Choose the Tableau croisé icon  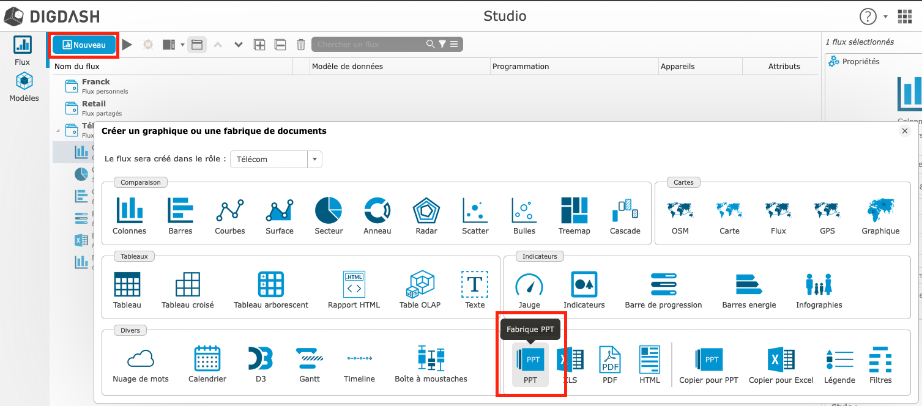click(x=188, y=285)
